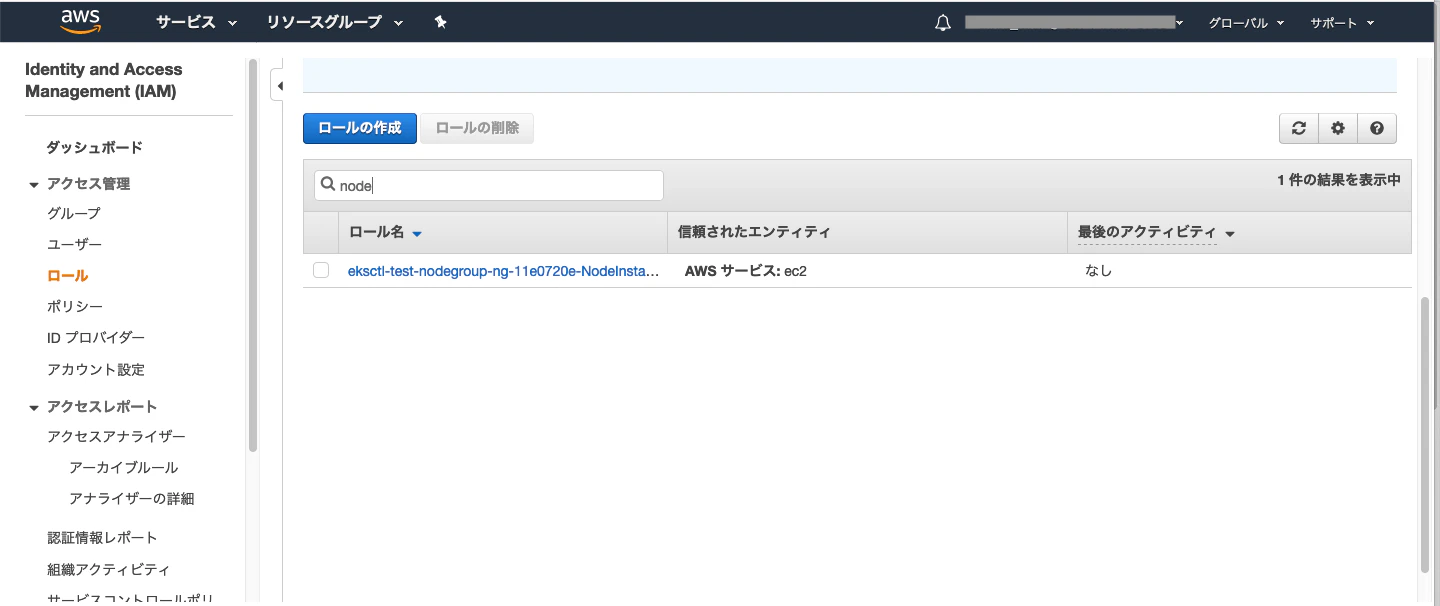Open the サービス dropdown menu
Image resolution: width=1440 pixels, height=606 pixels.
[x=188, y=21]
